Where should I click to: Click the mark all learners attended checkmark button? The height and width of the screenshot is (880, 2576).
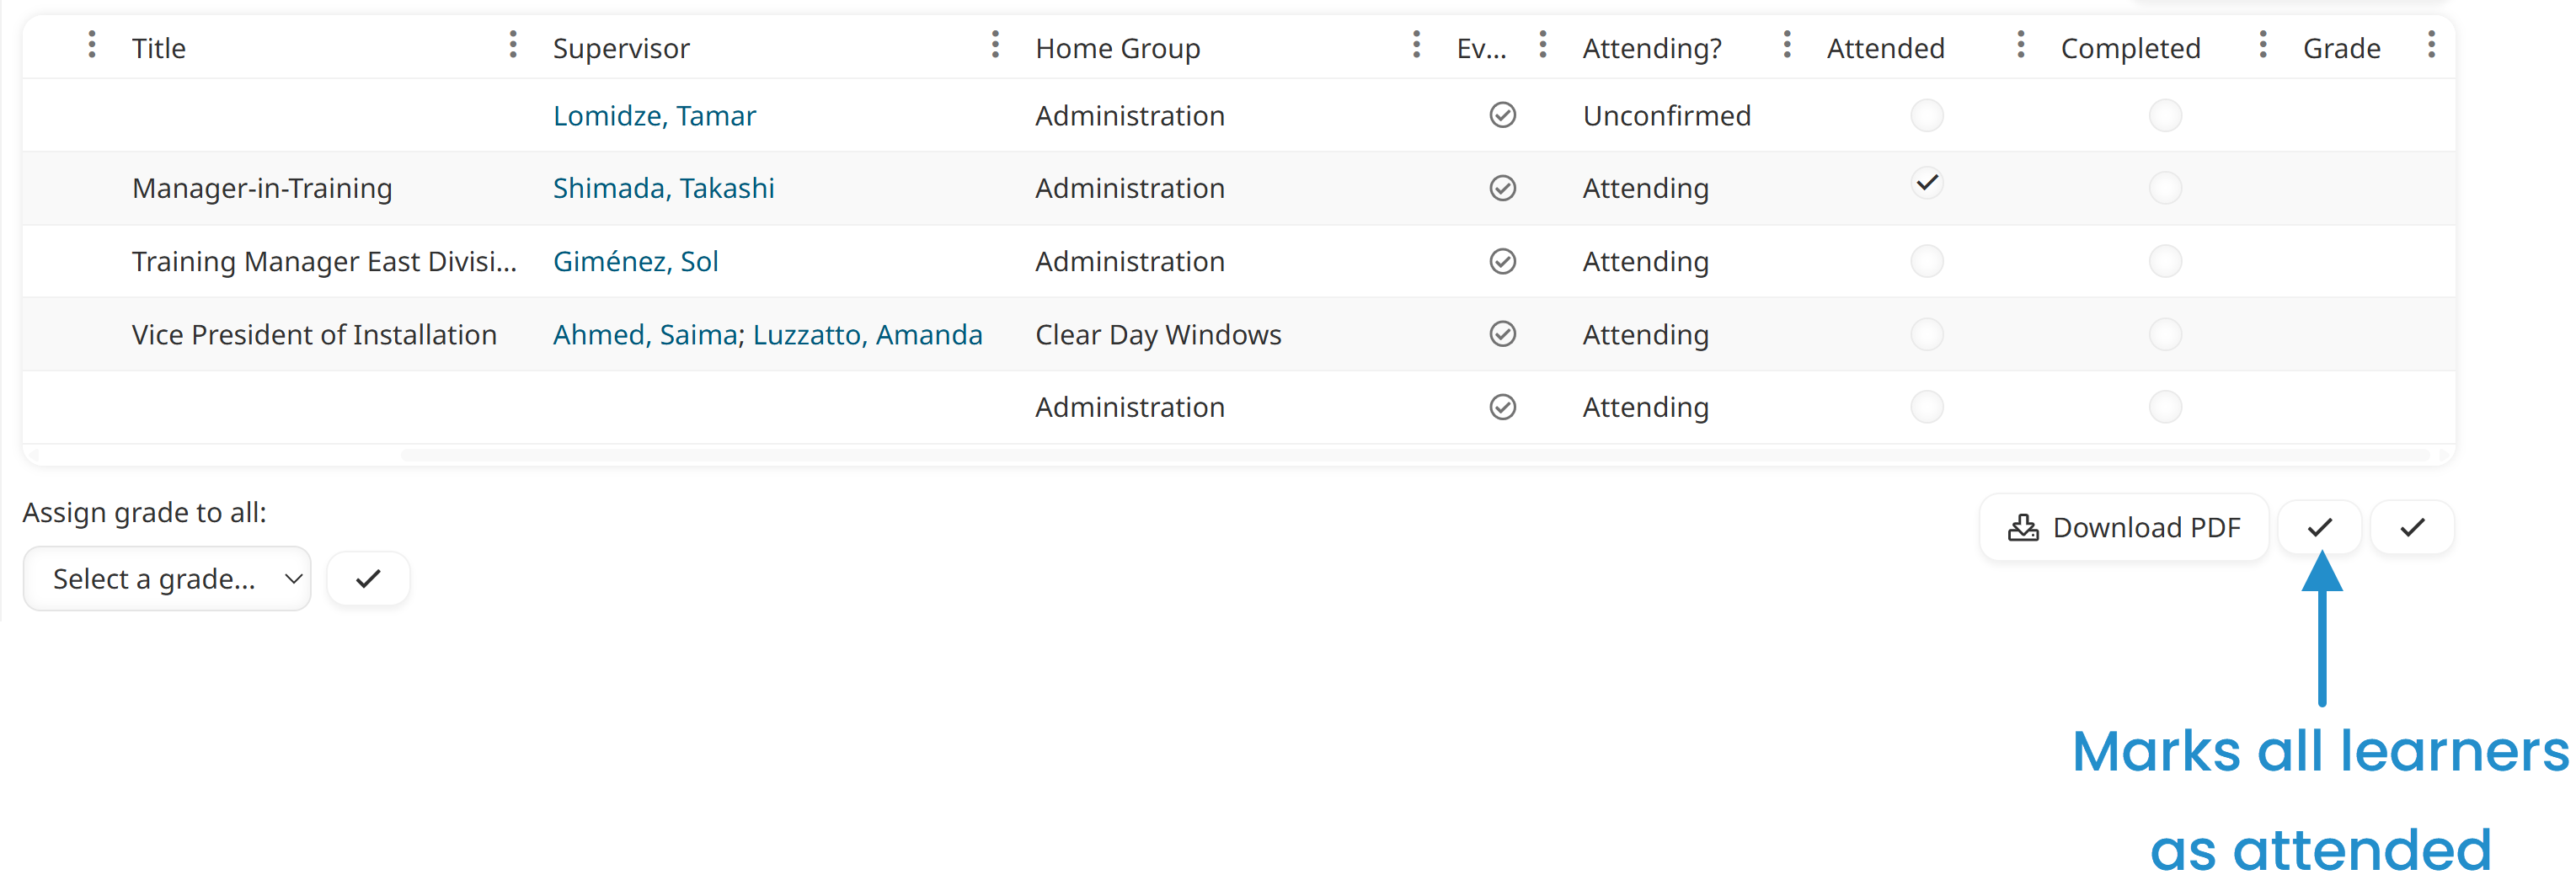tap(2319, 527)
